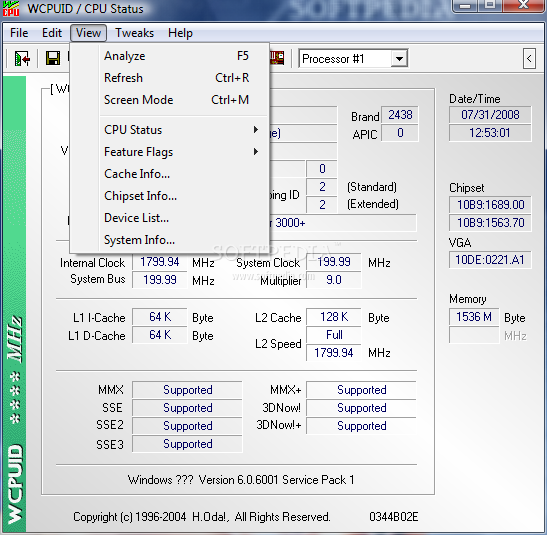547x535 pixels.
Task: Click L2 Speed value Full
Action: 334,335
